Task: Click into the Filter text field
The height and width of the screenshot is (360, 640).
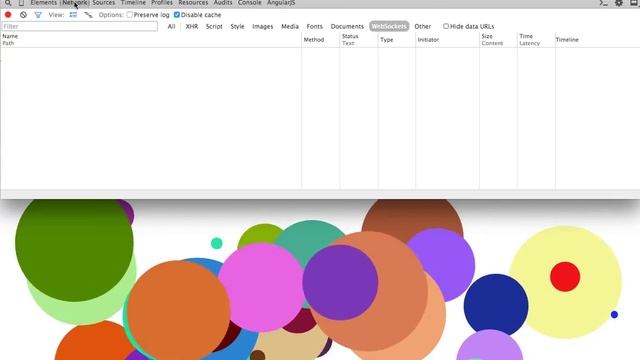Action: pos(80,26)
